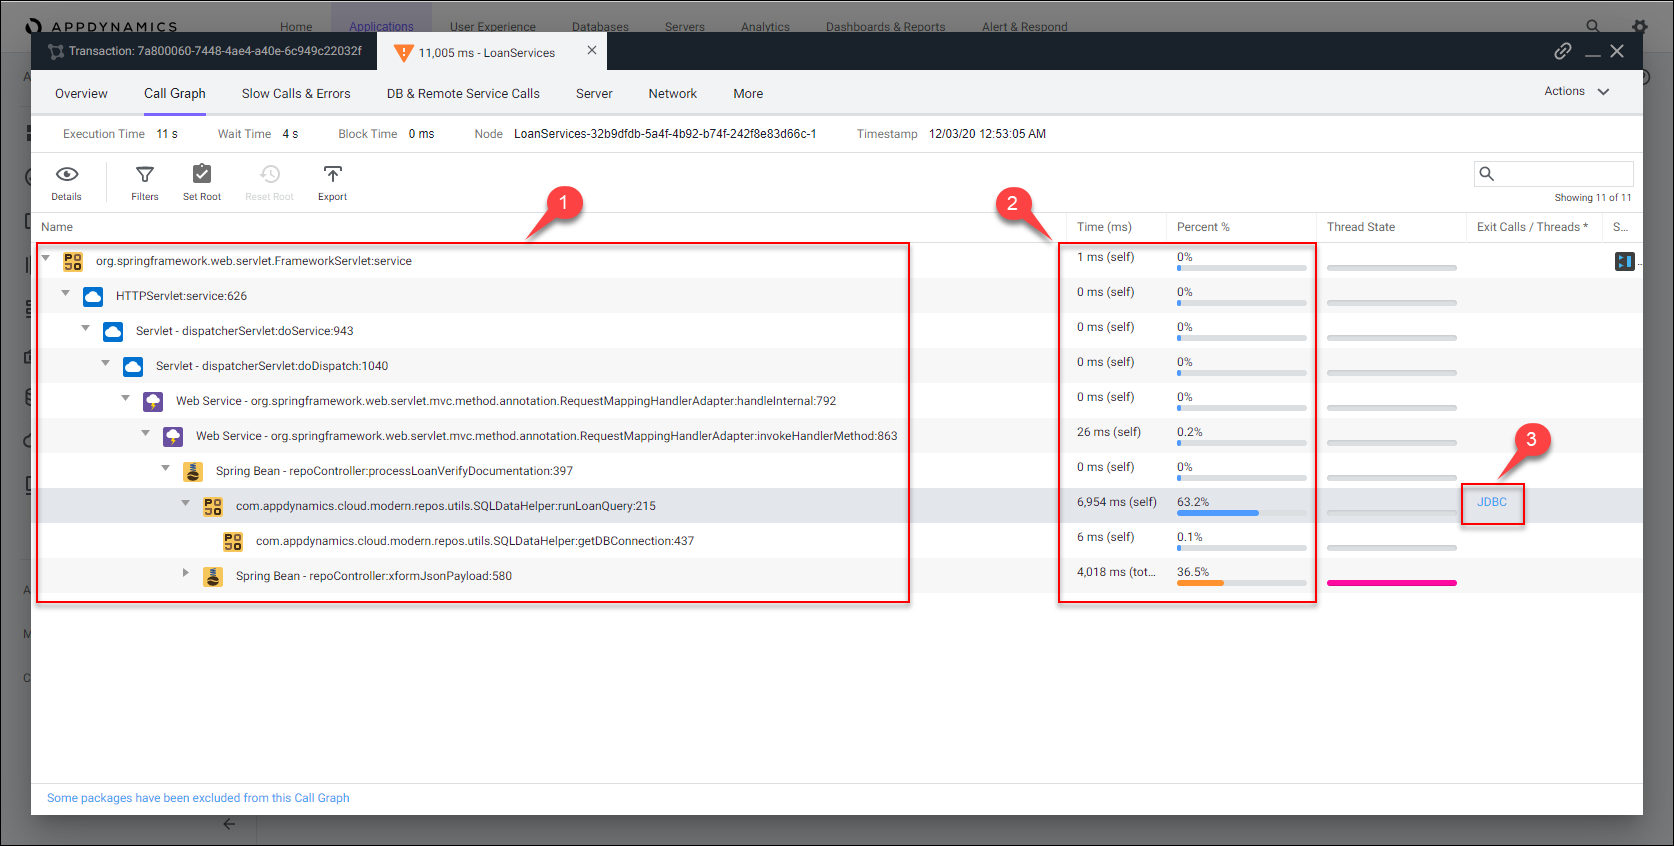This screenshot has width=1674, height=846.
Task: Open the DB & Remote Service Calls tab
Action: point(463,94)
